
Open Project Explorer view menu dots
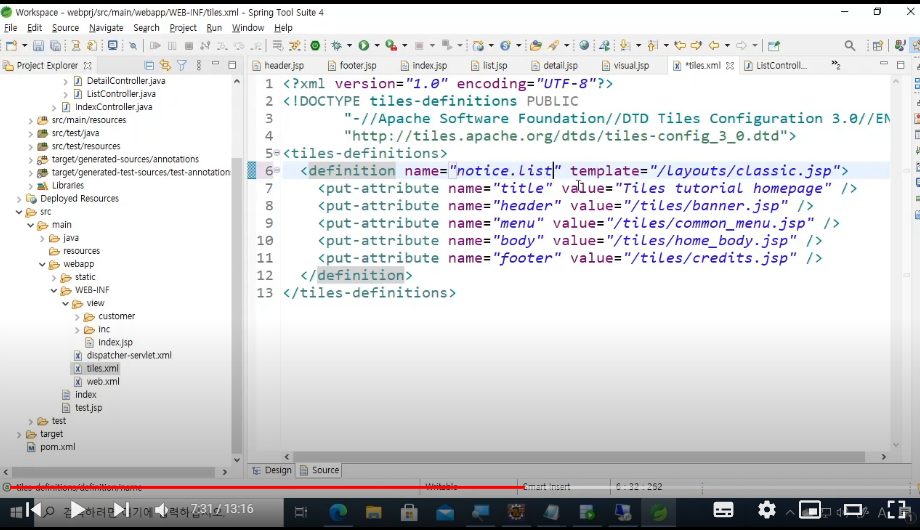199,66
